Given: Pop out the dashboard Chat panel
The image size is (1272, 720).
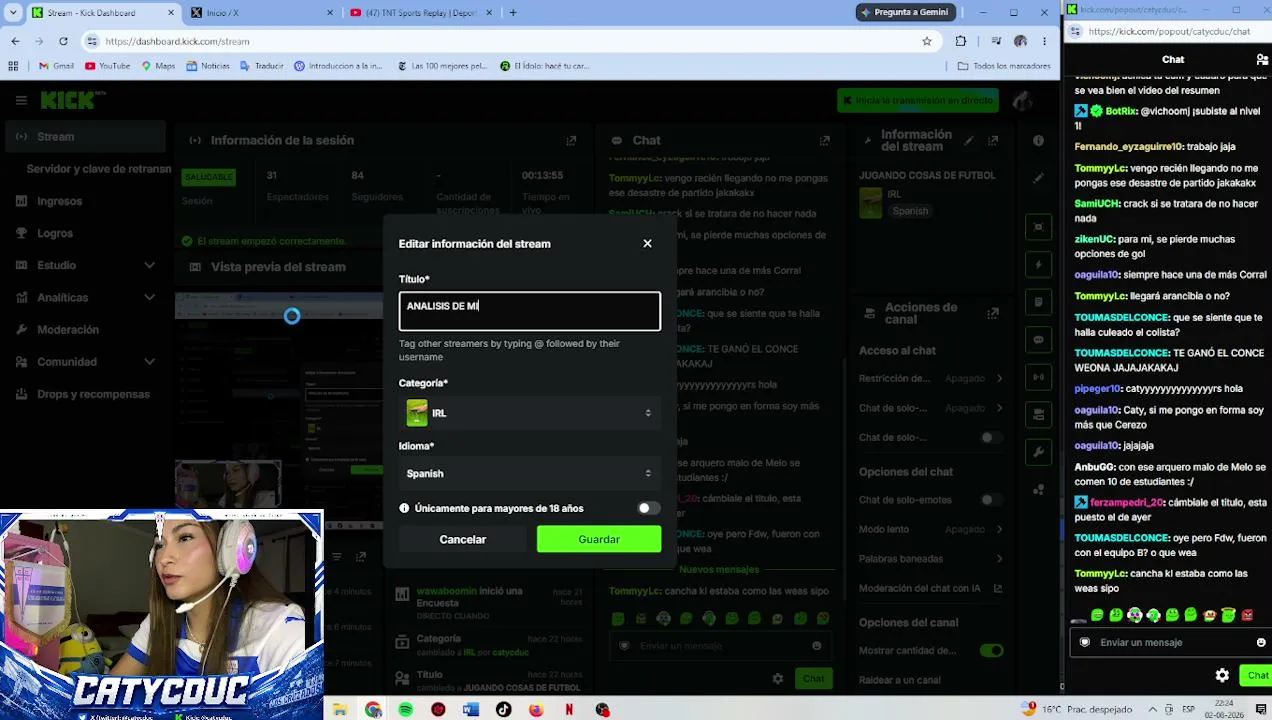Looking at the screenshot, I should (x=824, y=141).
